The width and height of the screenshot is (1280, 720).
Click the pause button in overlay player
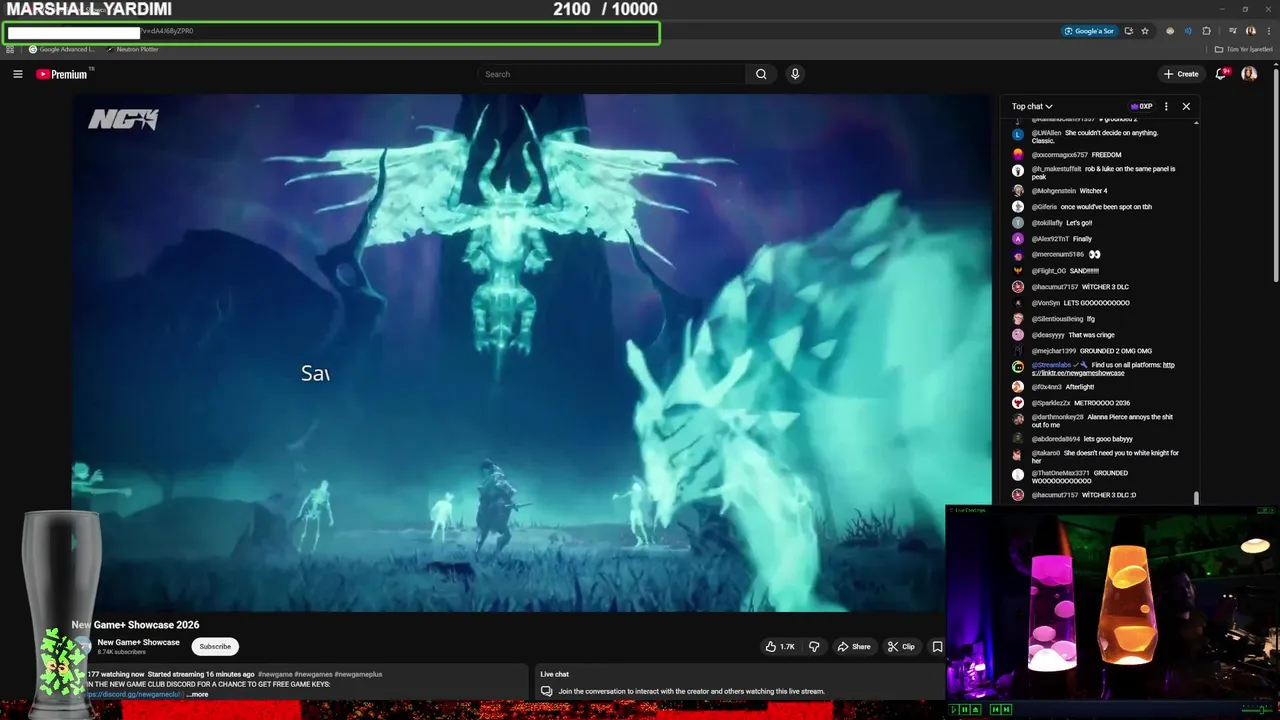pyautogui.click(x=965, y=710)
